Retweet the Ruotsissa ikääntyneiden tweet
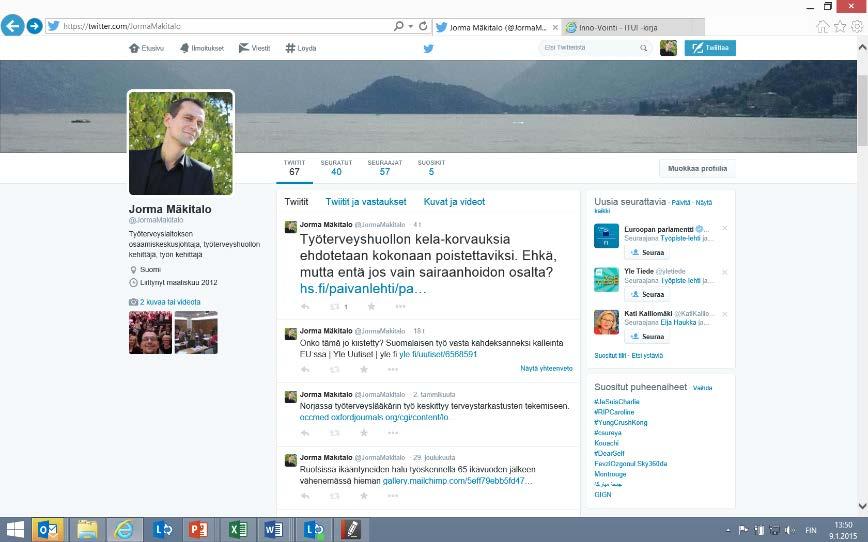Image resolution: width=868 pixels, height=542 pixels. pos(335,495)
